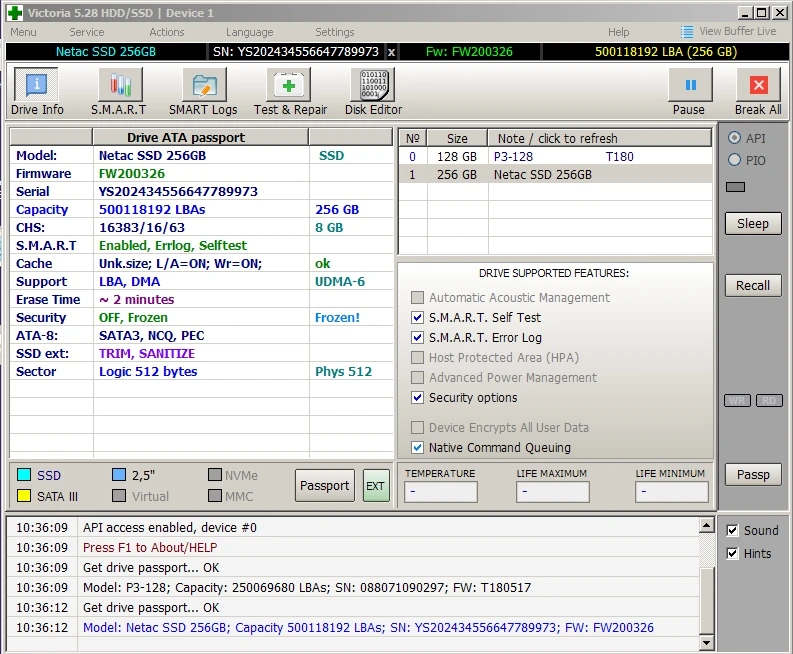The height and width of the screenshot is (654, 793).
Task: Click the log scrollbar down arrow
Action: (707, 642)
